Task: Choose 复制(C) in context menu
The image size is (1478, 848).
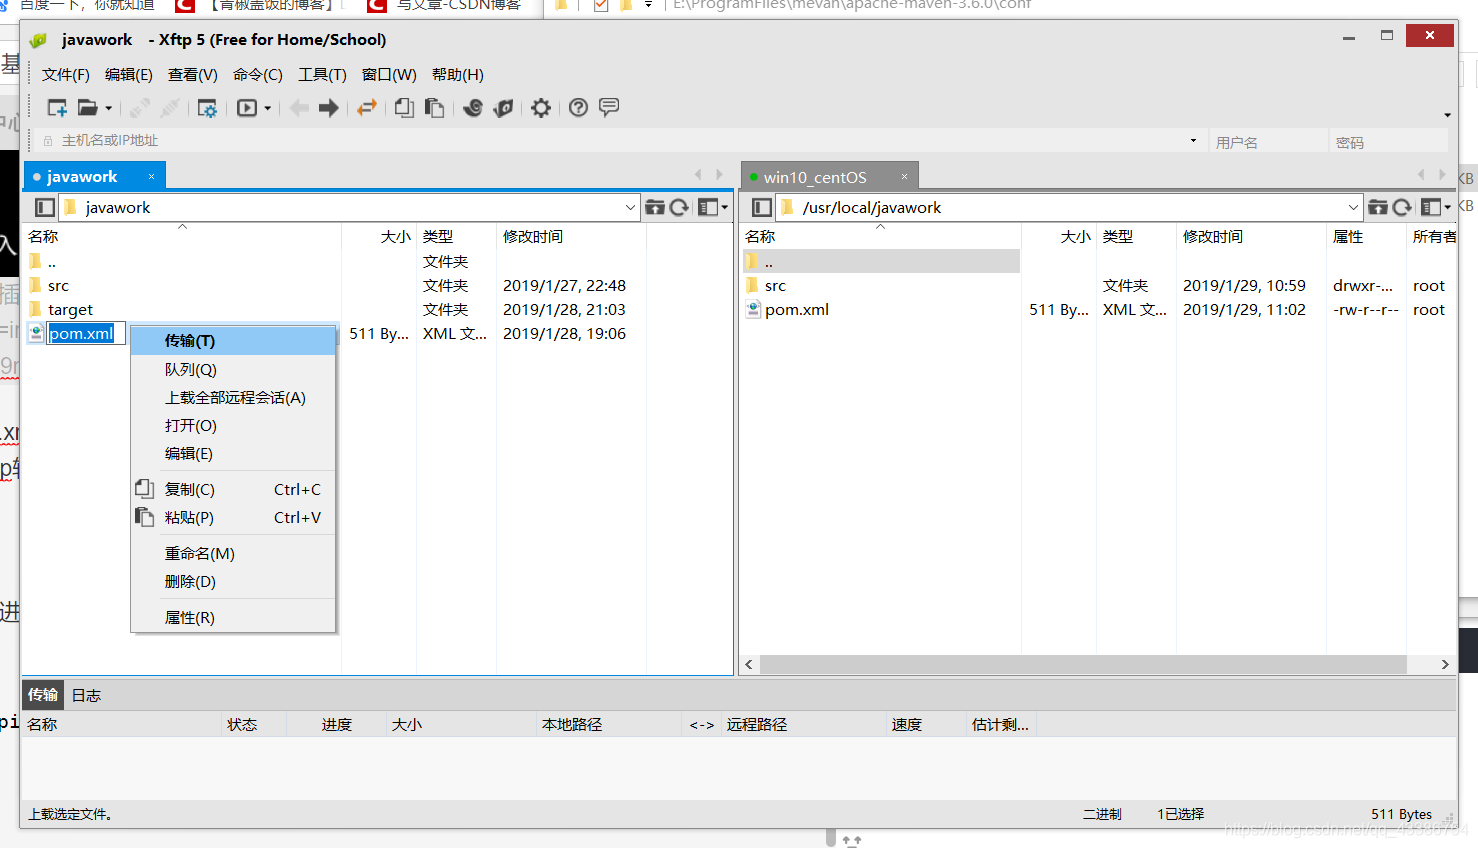Action: coord(233,489)
